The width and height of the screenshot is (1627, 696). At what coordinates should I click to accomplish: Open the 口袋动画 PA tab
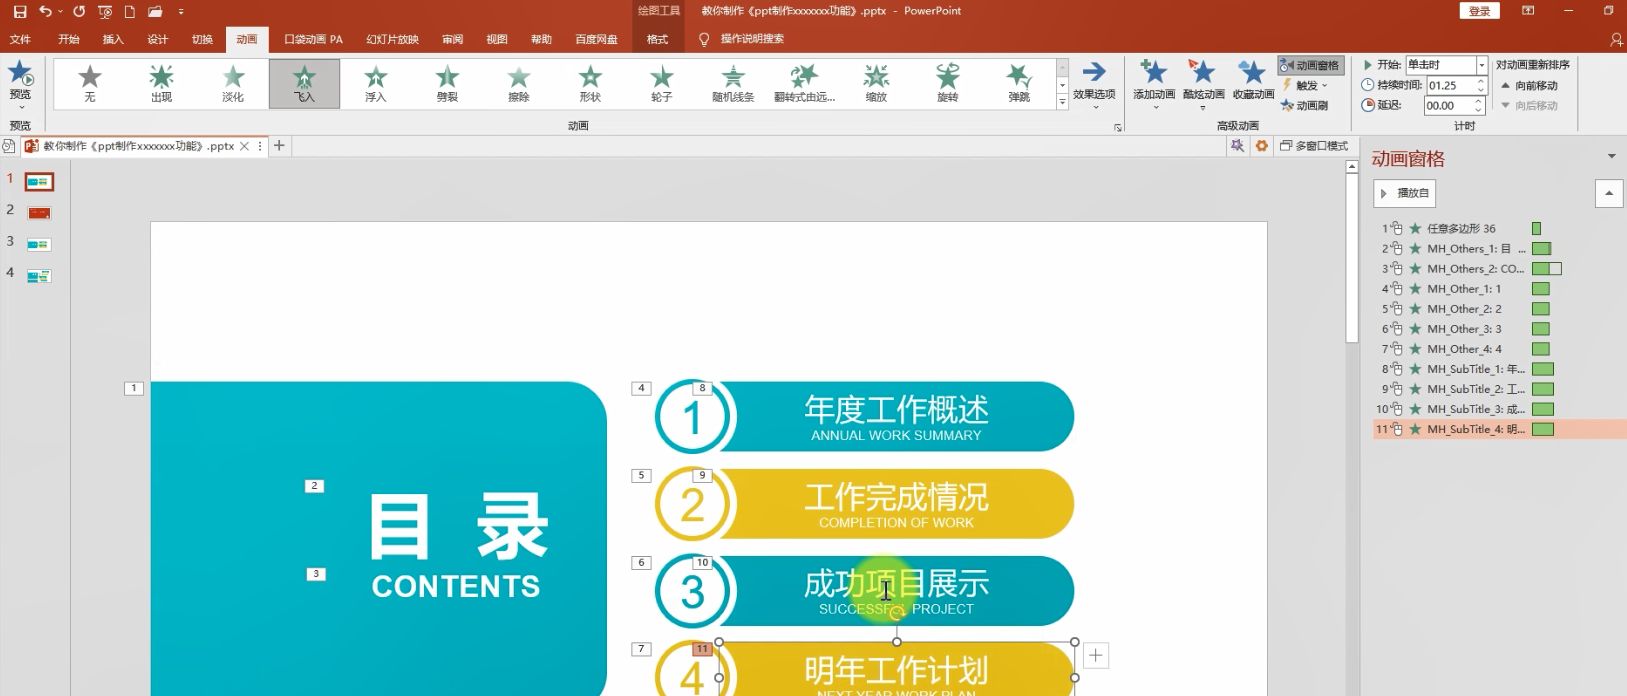313,39
